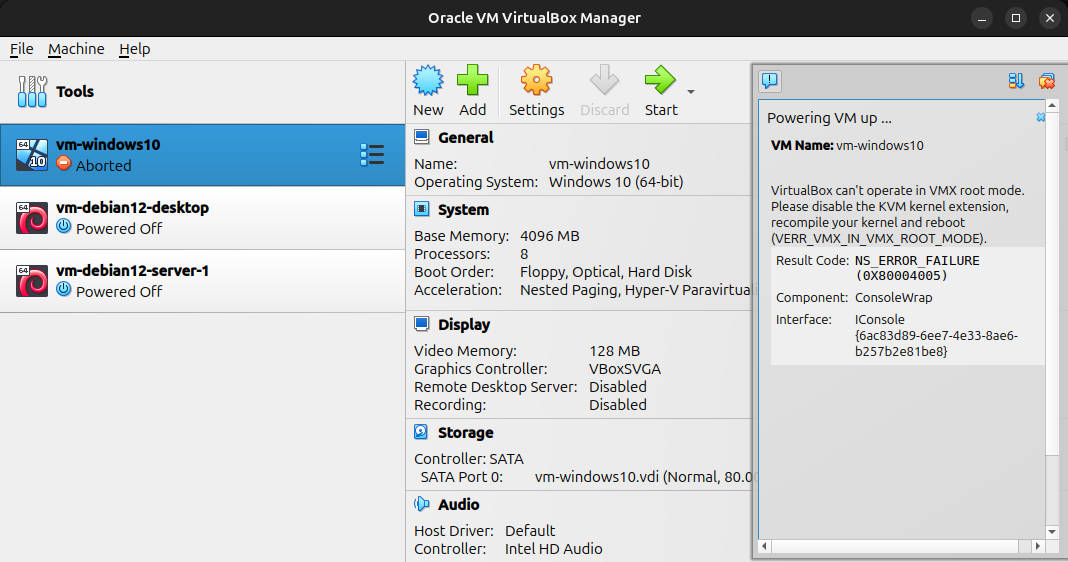Image resolution: width=1068 pixels, height=562 pixels.
Task: Collapse the System section header
Action: pos(463,210)
